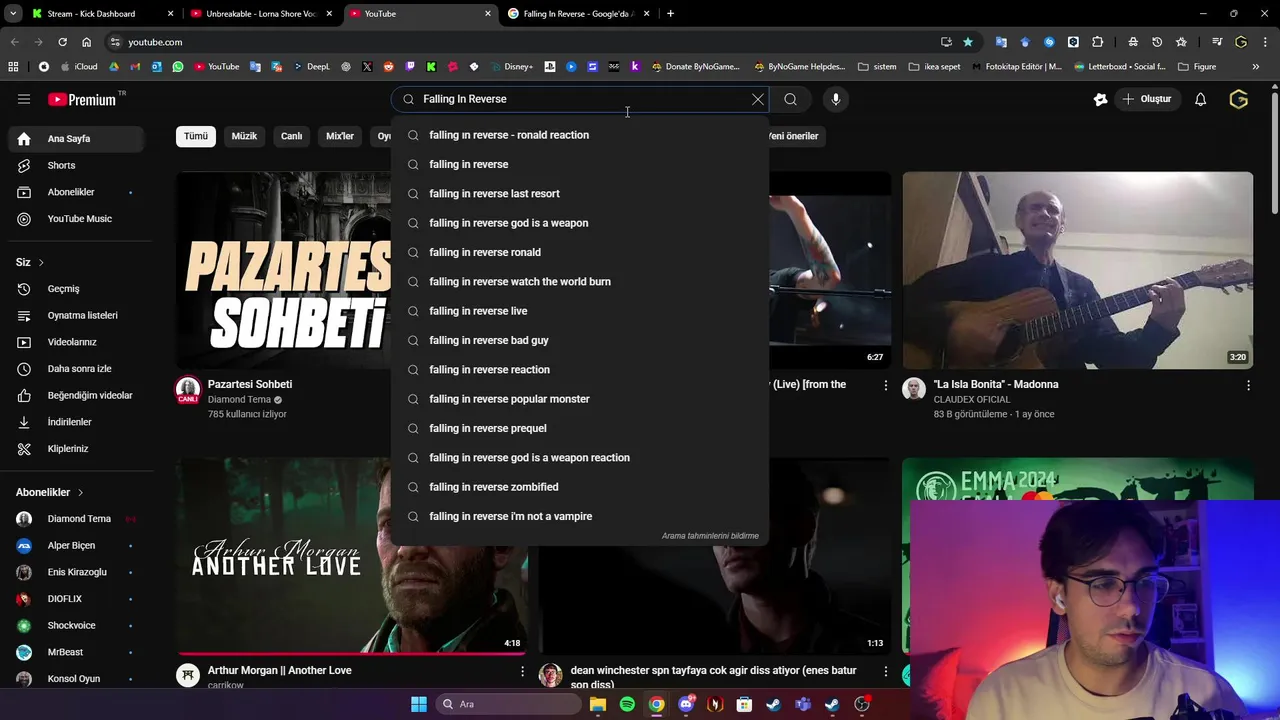1280x720 pixels.
Task: Open the Figure bookmarks folder
Action: pos(1197,67)
